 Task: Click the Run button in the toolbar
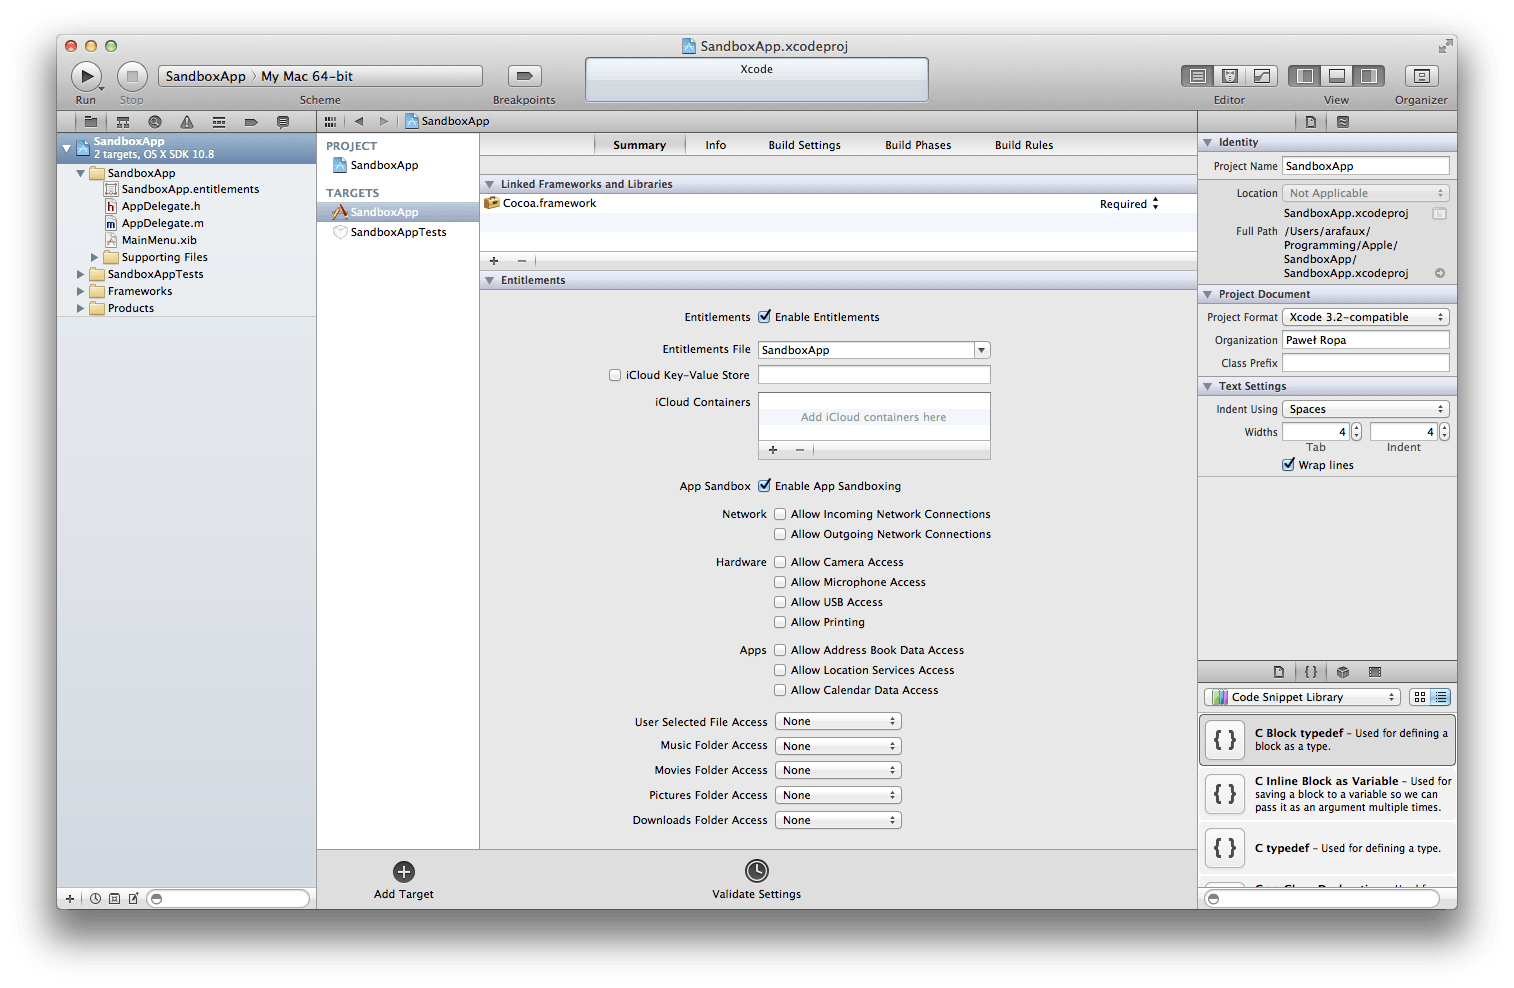87,76
